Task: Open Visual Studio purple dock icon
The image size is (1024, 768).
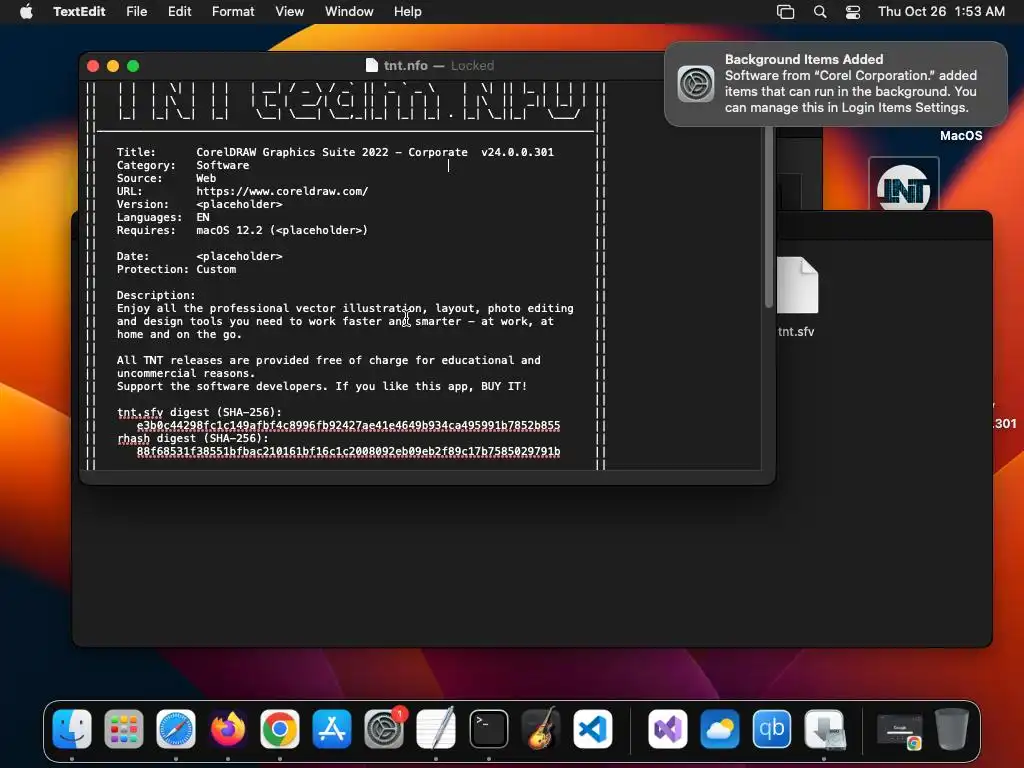Action: pos(667,729)
